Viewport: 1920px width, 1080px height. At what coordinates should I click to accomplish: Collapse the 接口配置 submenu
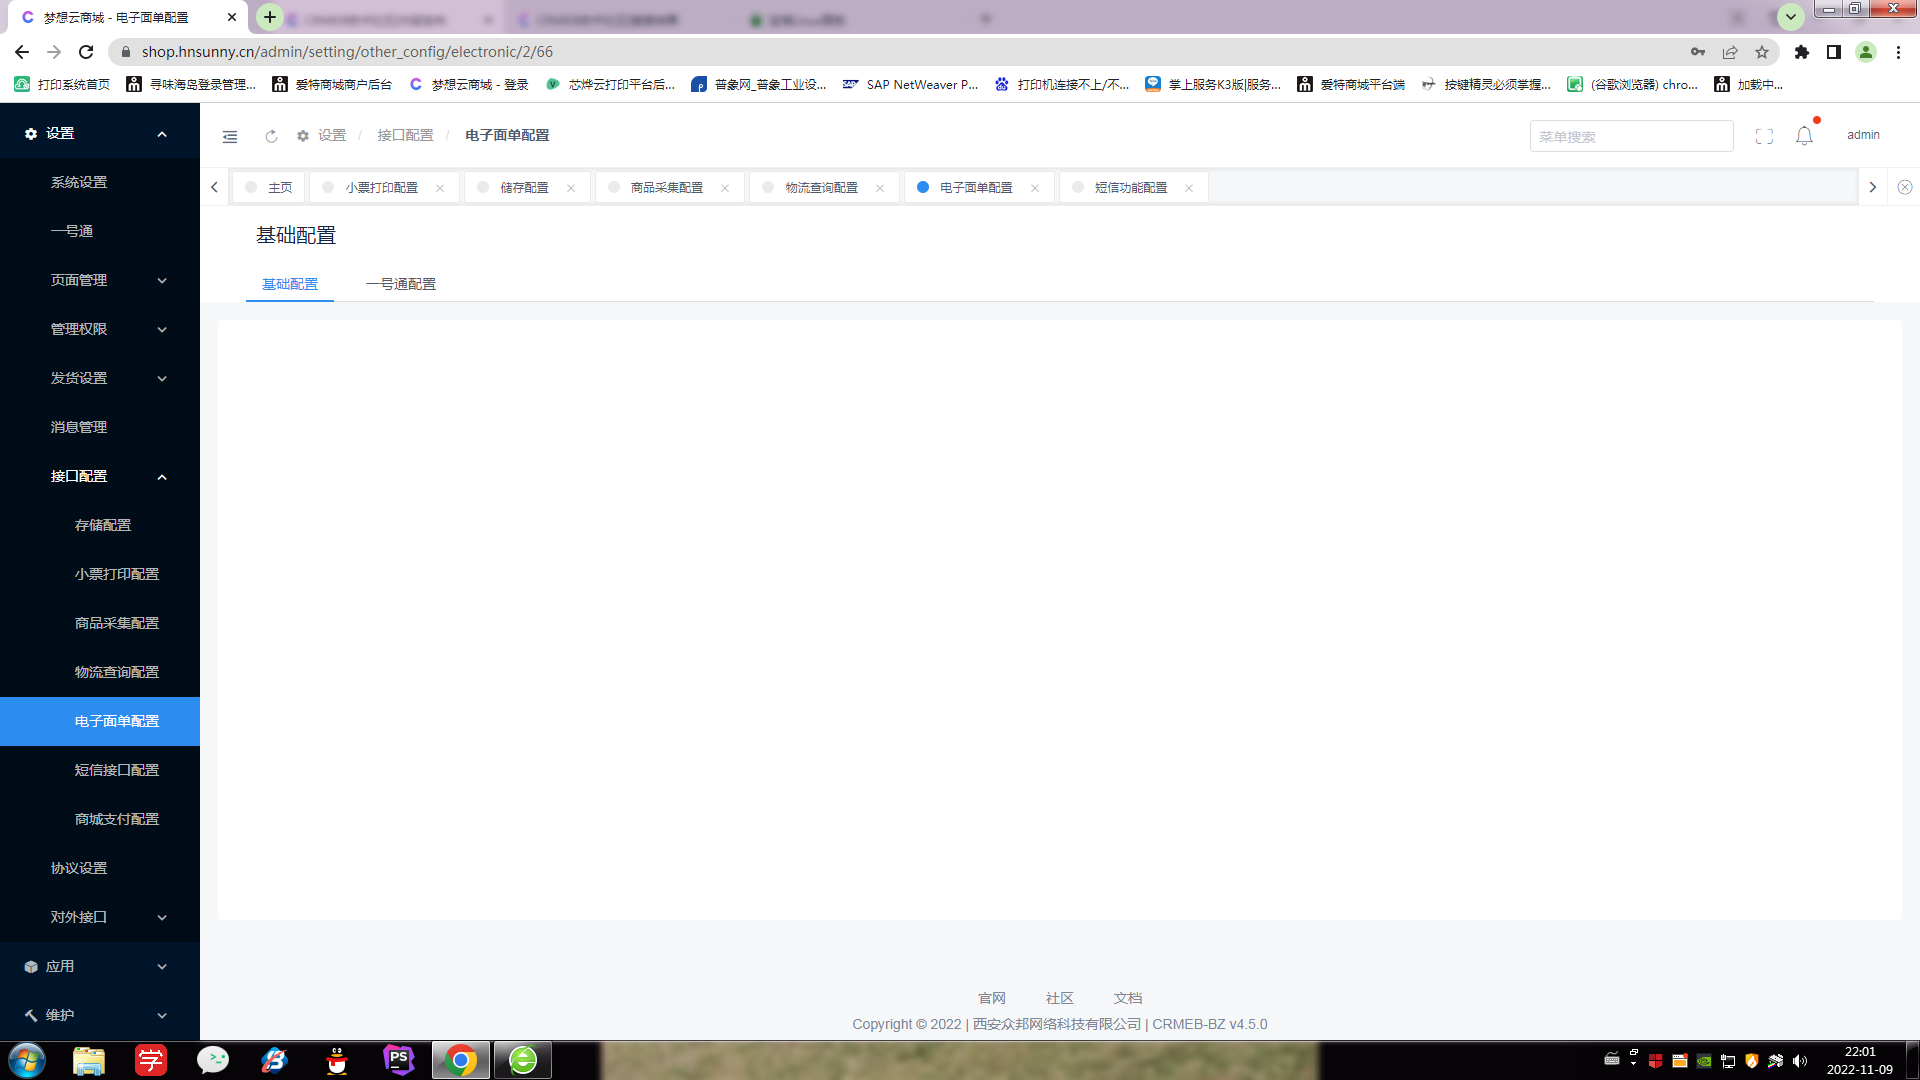coord(100,476)
